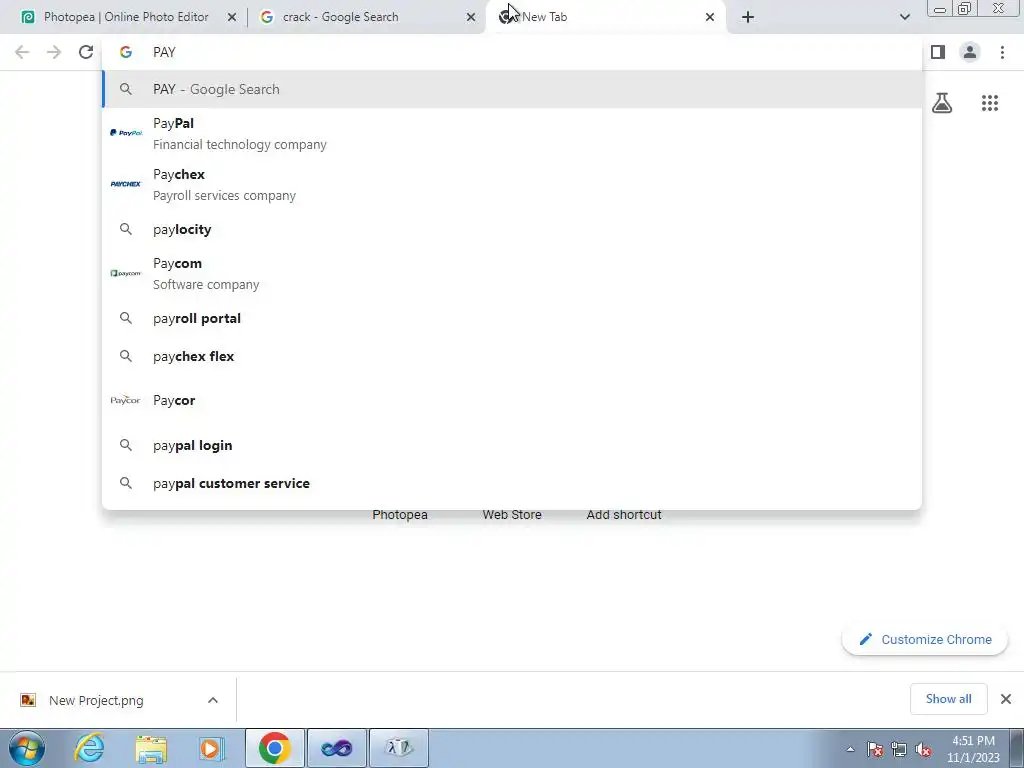Select the Paycor suggestion
1024x768 pixels.
pyautogui.click(x=512, y=400)
